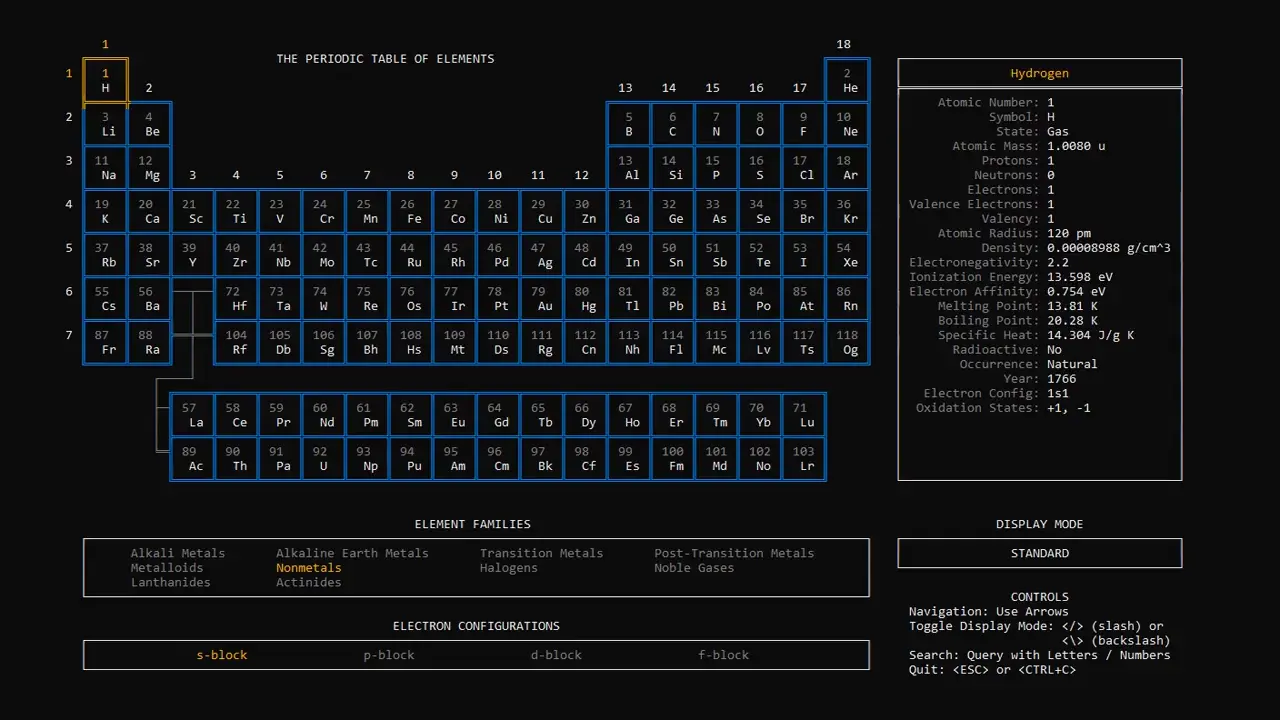1280x720 pixels.
Task: Click the Silver (Ag) tile
Action: [543, 255]
